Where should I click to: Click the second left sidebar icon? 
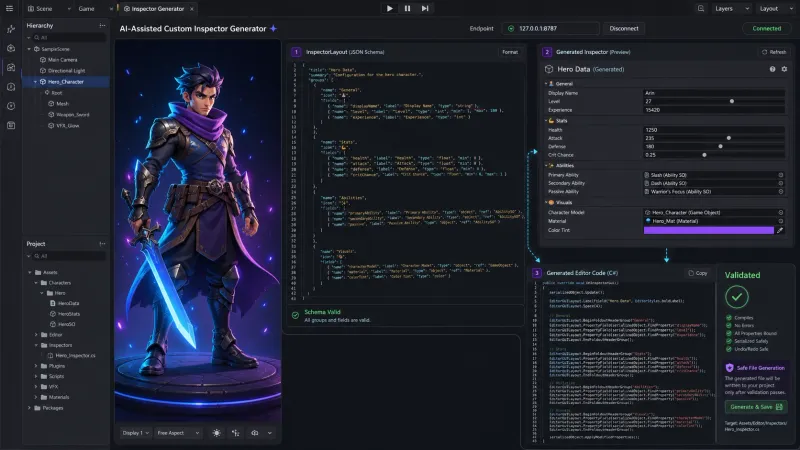coord(11,48)
